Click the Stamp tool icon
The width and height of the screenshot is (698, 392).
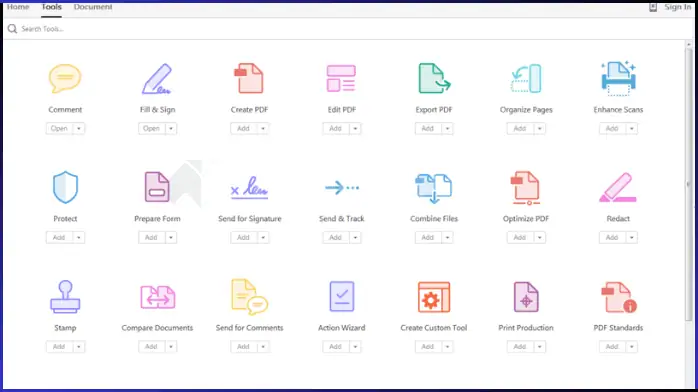click(x=65, y=296)
